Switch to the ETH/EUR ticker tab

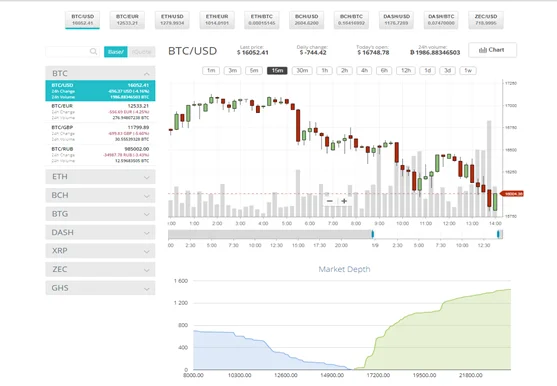[217, 20]
